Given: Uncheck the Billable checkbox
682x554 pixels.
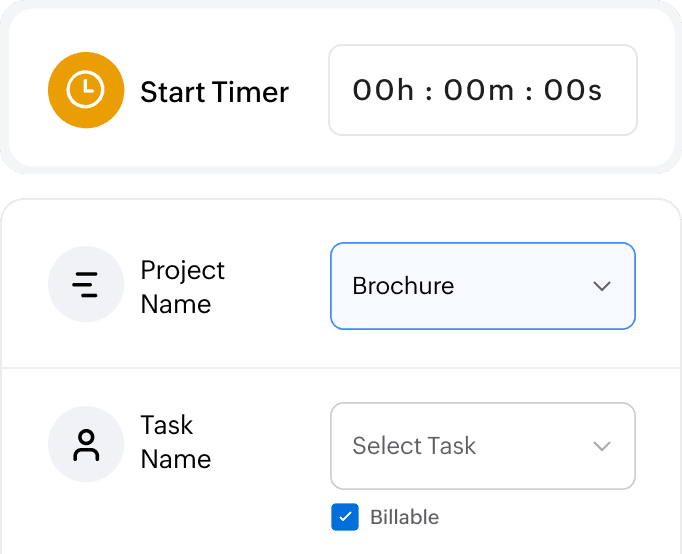Looking at the screenshot, I should [x=345, y=517].
